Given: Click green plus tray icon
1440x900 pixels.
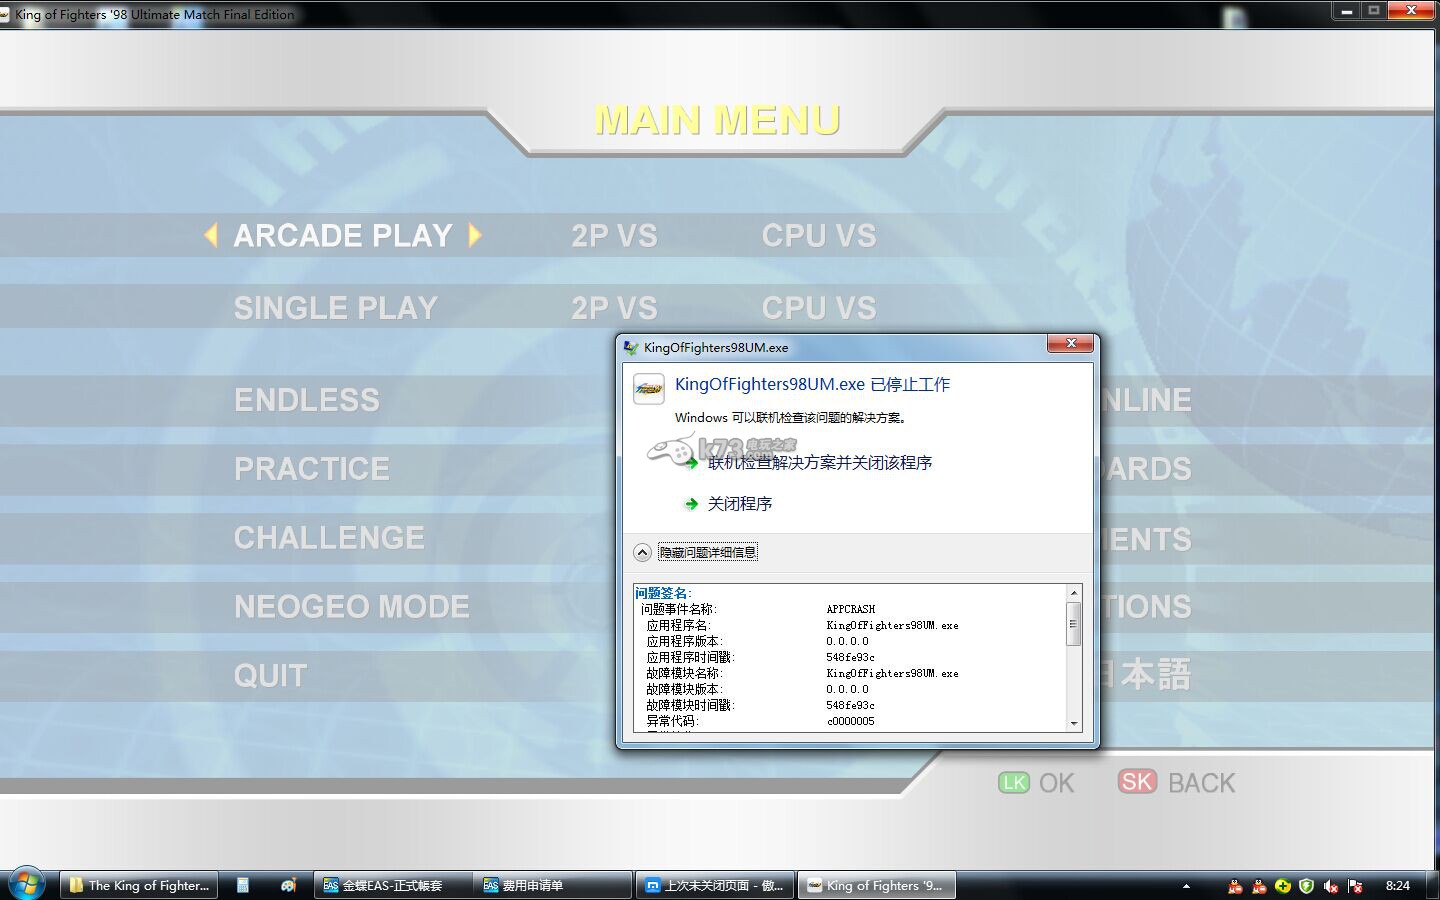Looking at the screenshot, I should 1283,886.
